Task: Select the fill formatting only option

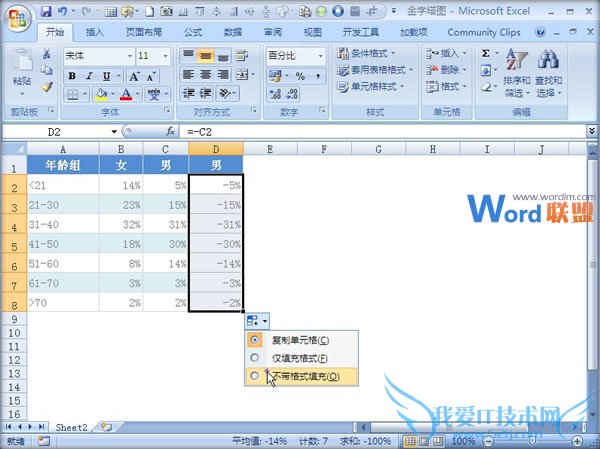Action: (x=254, y=358)
